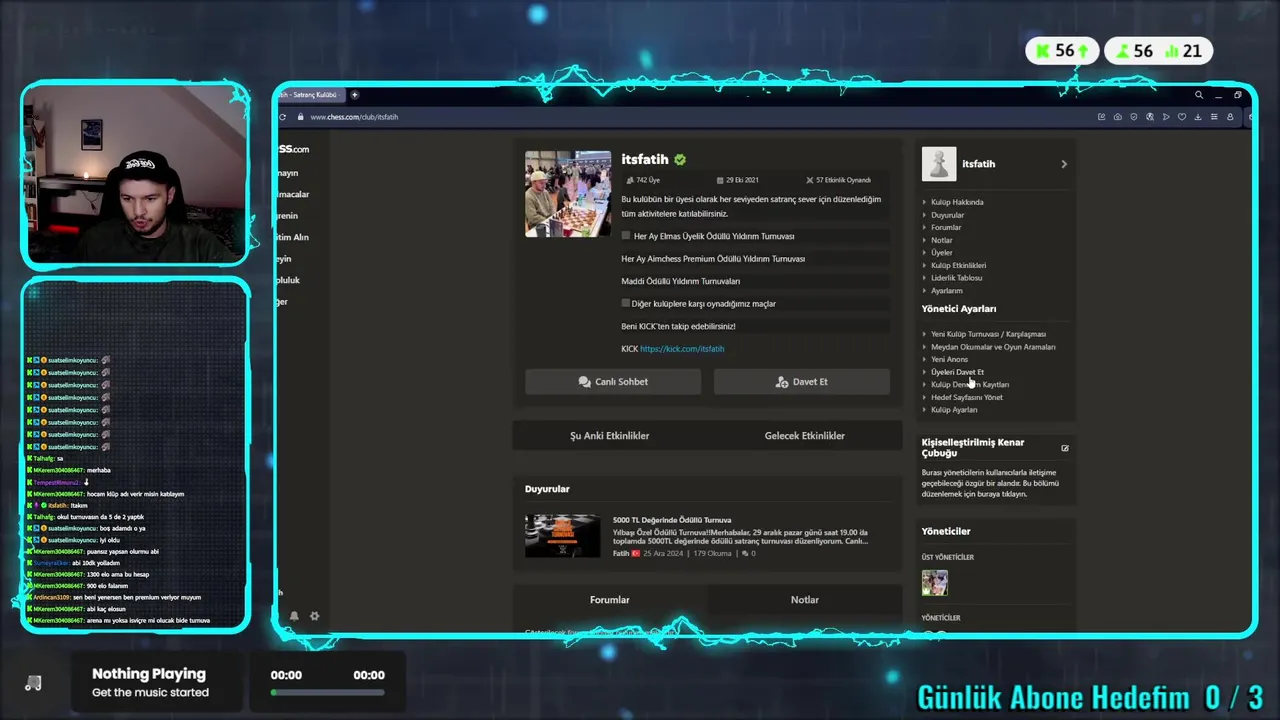
Task: Open settings gear at sidebar bottom
Action: (x=314, y=616)
